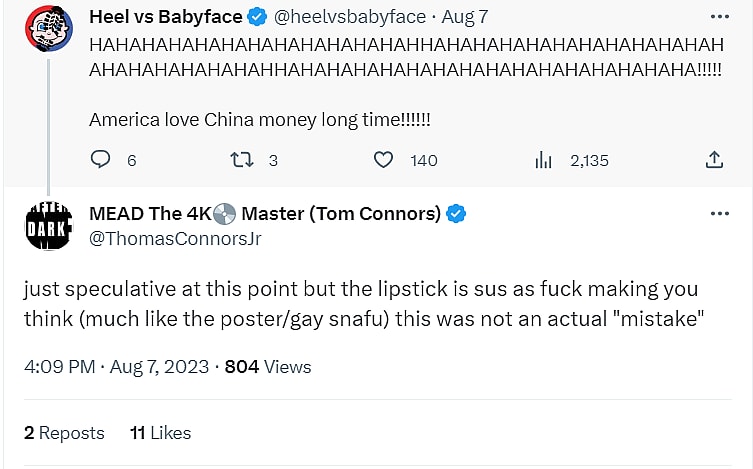
Task: View the 2 Reposts list
Action: (64, 433)
